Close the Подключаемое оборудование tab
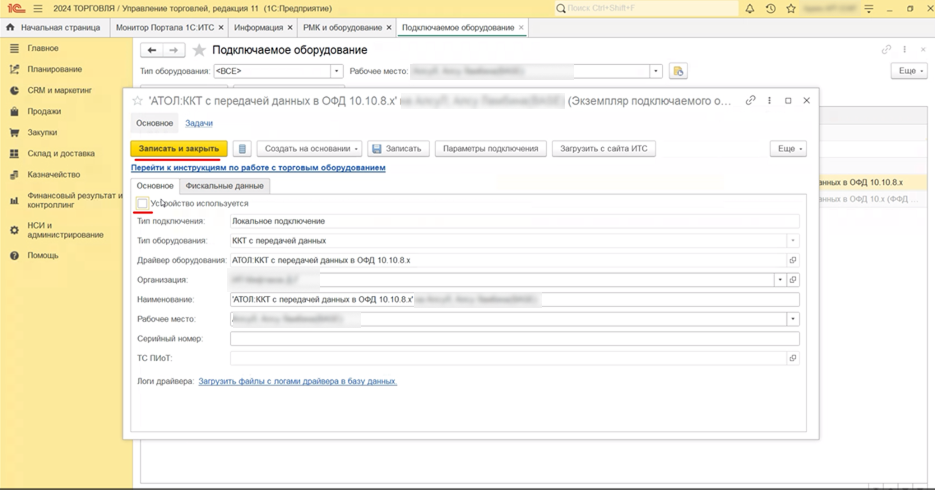Image resolution: width=935 pixels, height=490 pixels. 521,27
